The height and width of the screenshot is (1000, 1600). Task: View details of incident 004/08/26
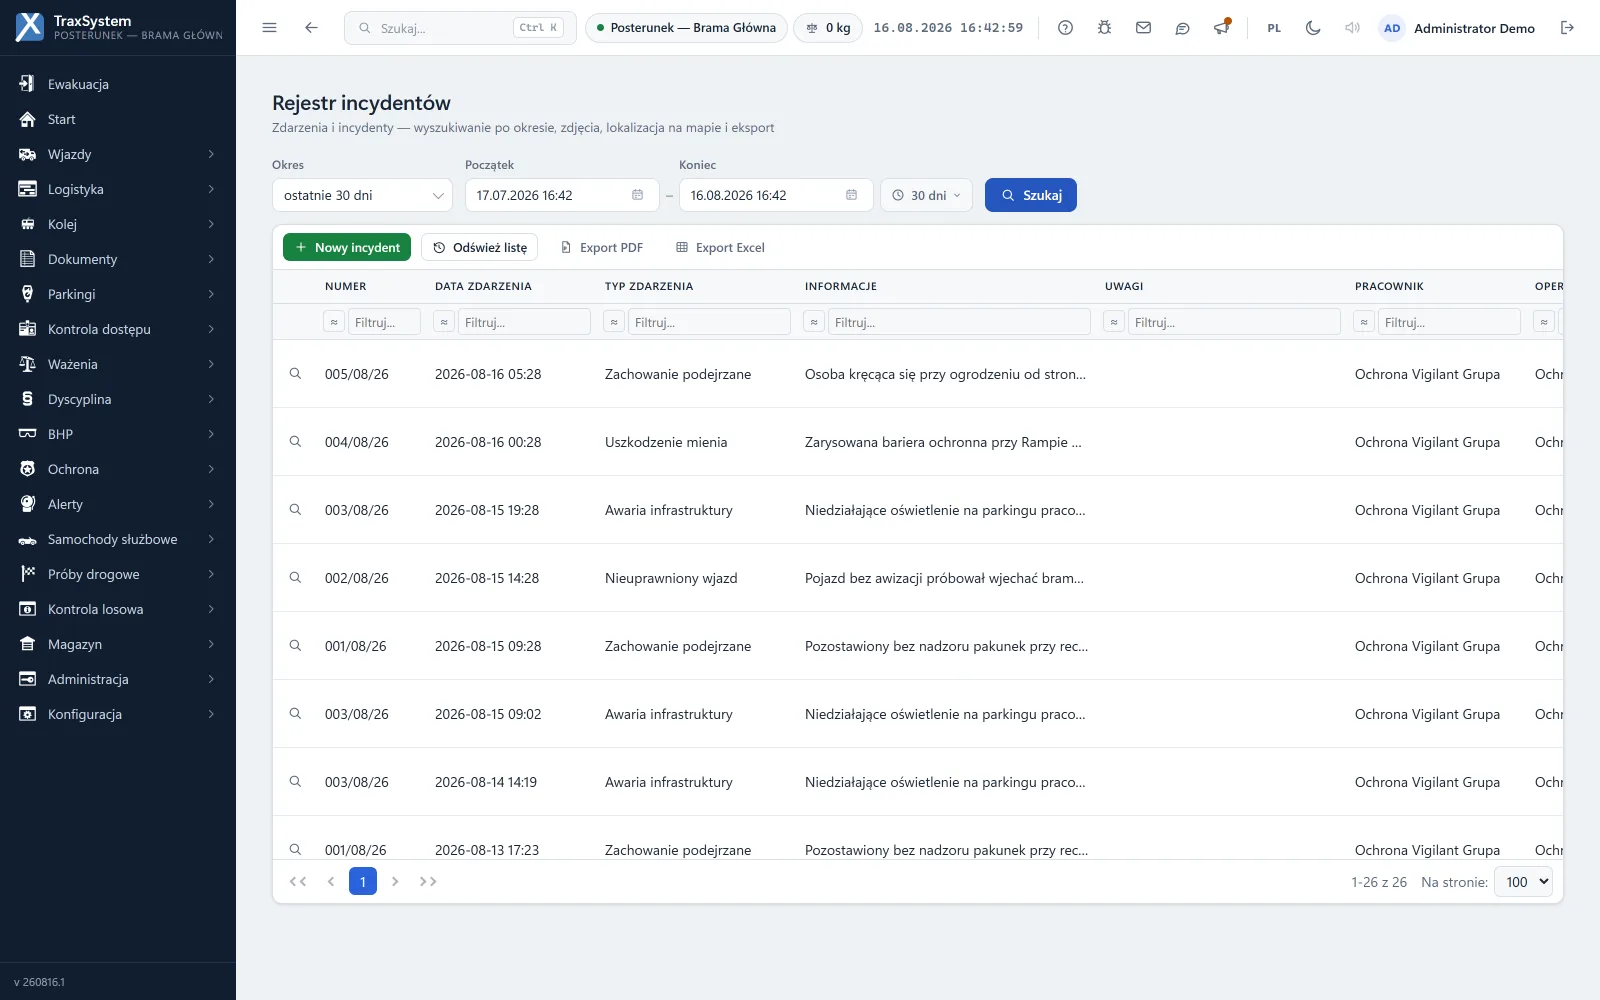[x=295, y=441]
